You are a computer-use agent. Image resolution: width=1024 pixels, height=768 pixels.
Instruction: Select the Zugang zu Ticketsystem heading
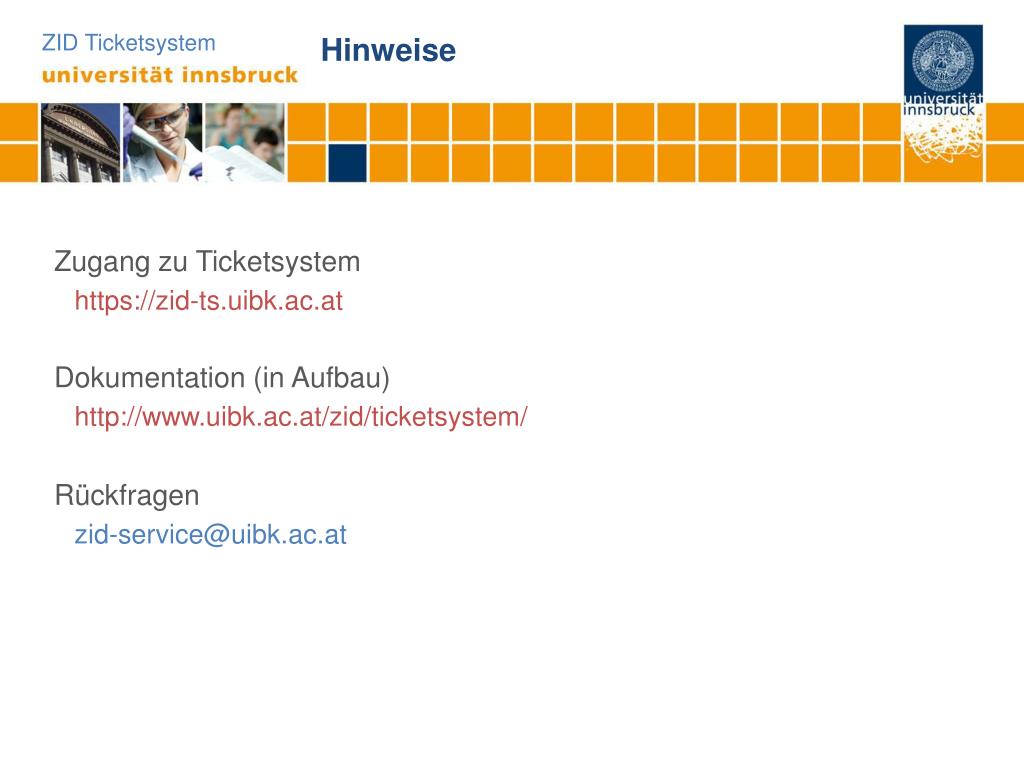tap(207, 262)
